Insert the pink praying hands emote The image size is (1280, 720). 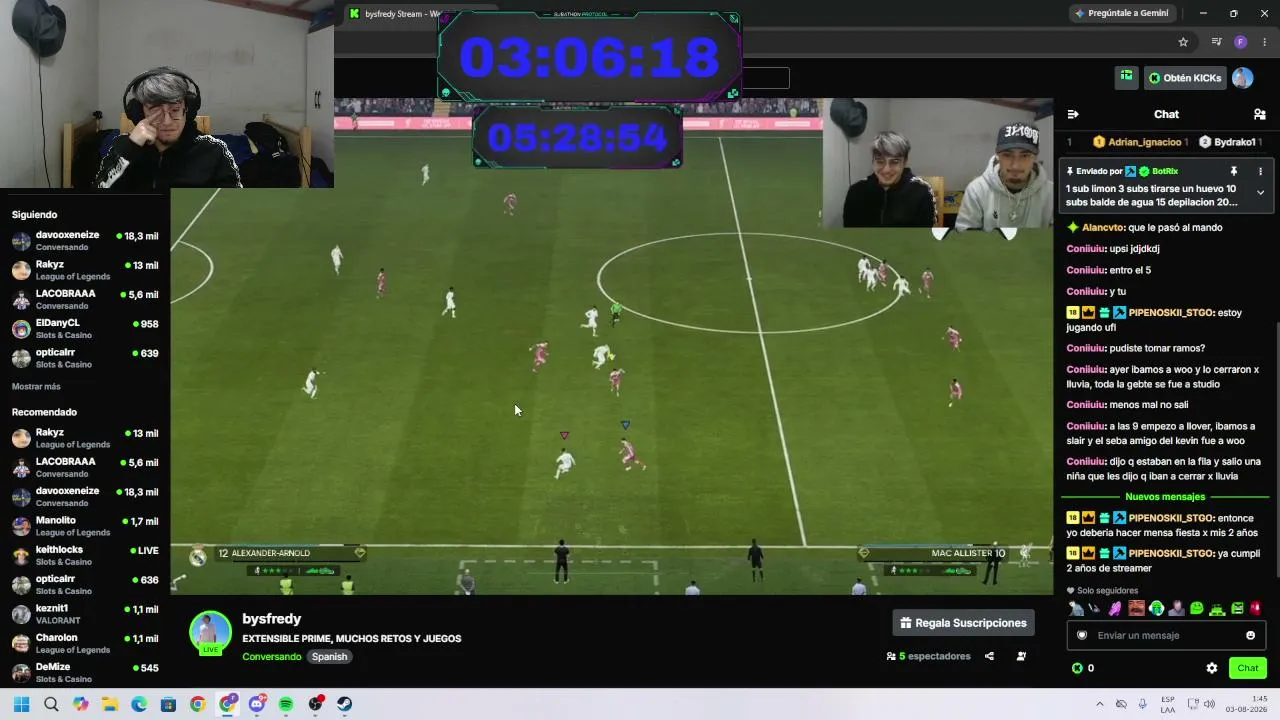1115,608
